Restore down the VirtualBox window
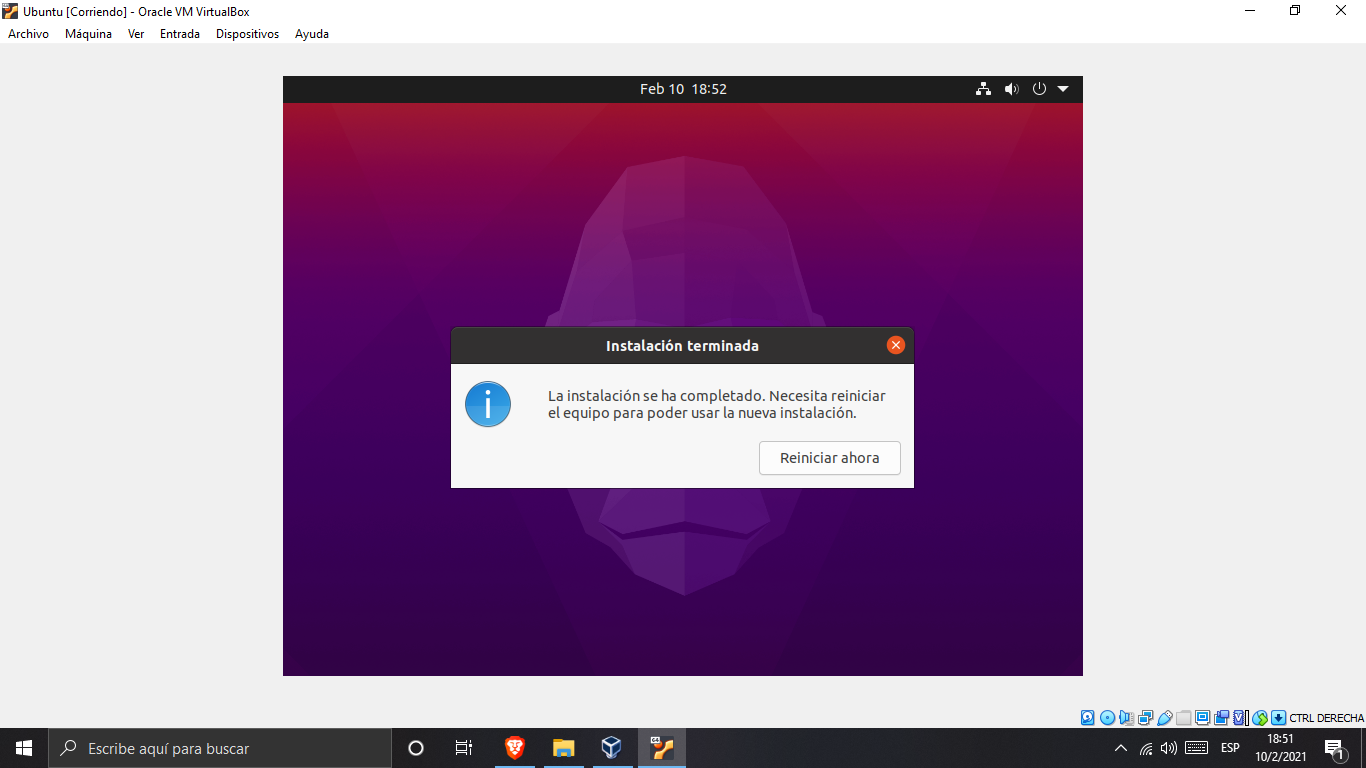 1296,11
